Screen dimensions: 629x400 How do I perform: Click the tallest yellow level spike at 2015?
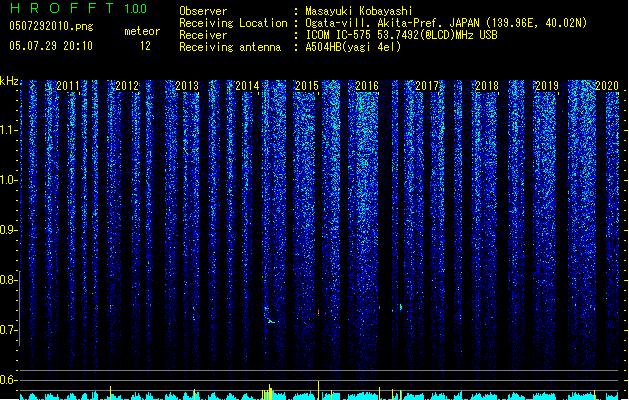click(x=319, y=390)
